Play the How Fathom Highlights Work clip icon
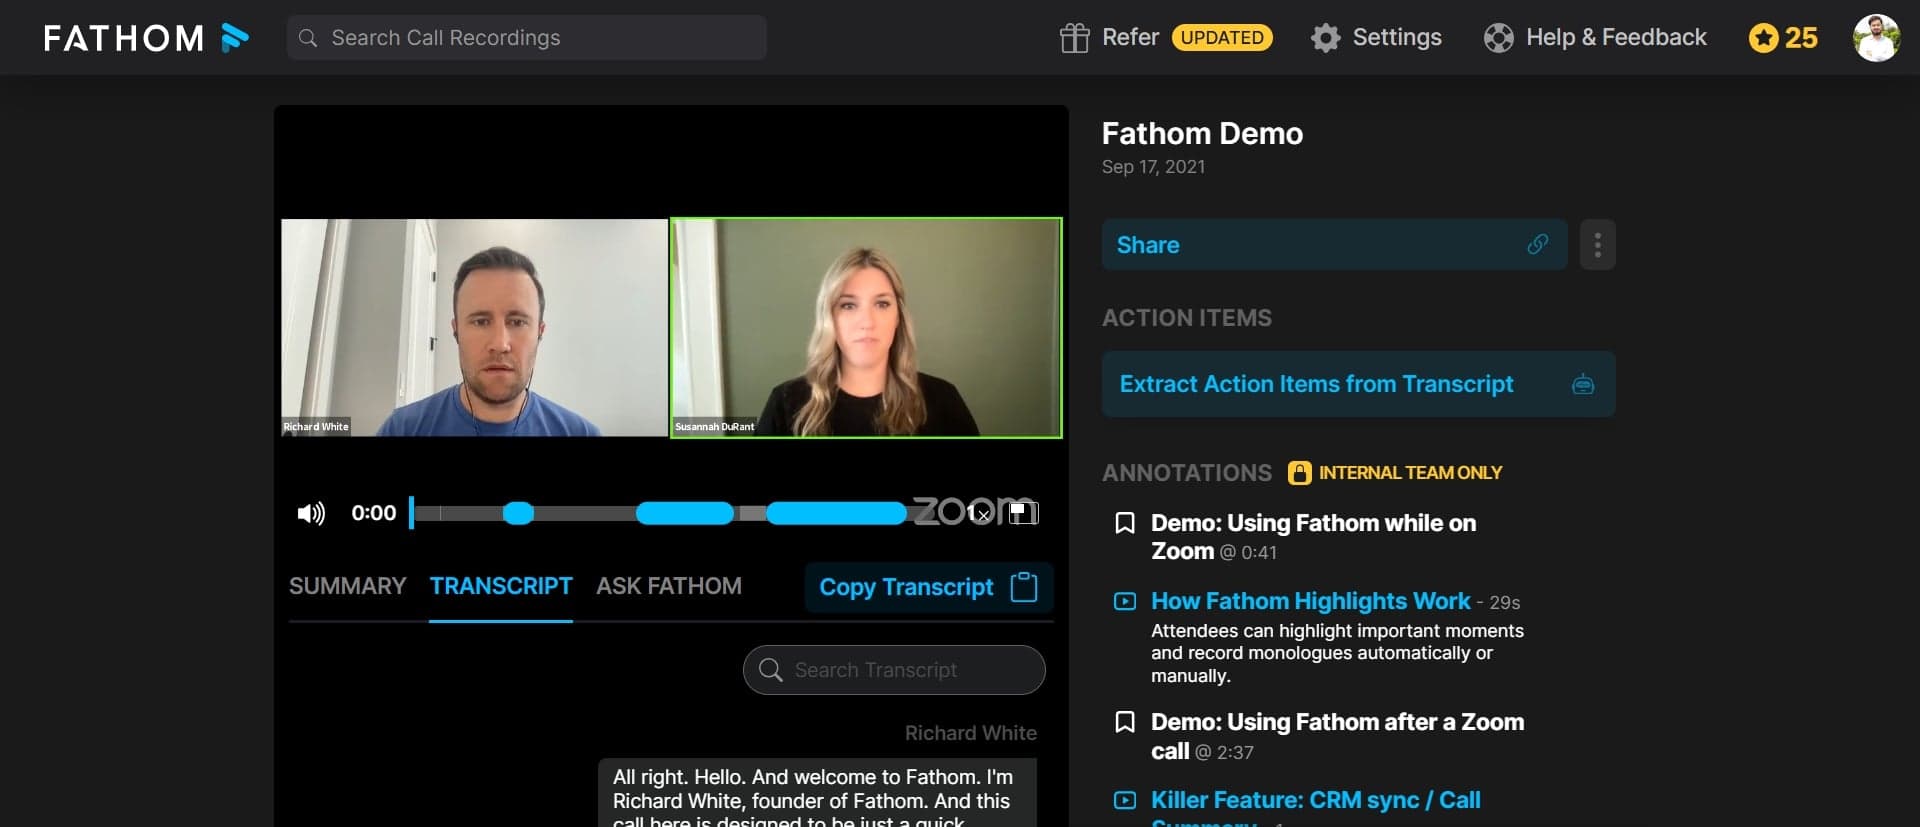The image size is (1920, 827). tap(1125, 601)
